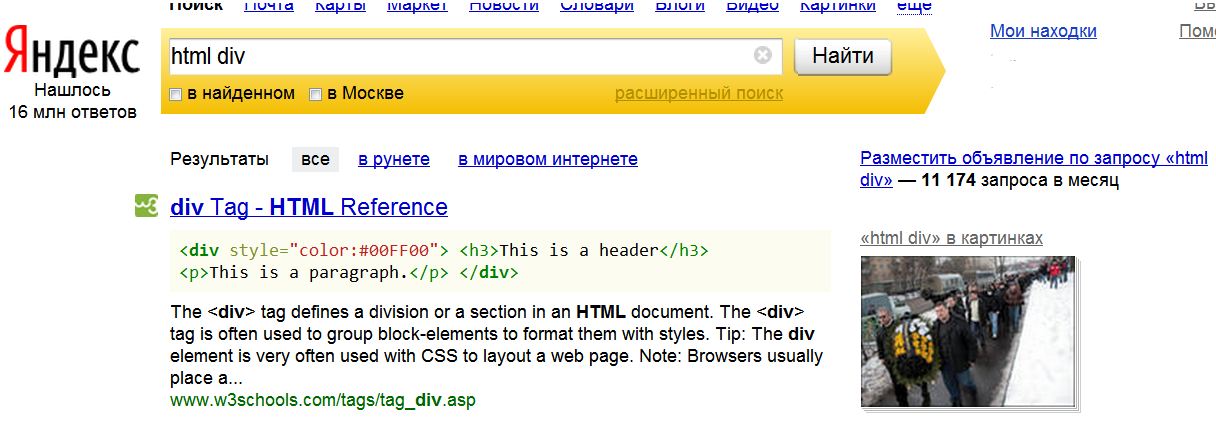Click the w3schools favicon beside the result
Image resolution: width=1216 pixels, height=421 pixels.
147,206
